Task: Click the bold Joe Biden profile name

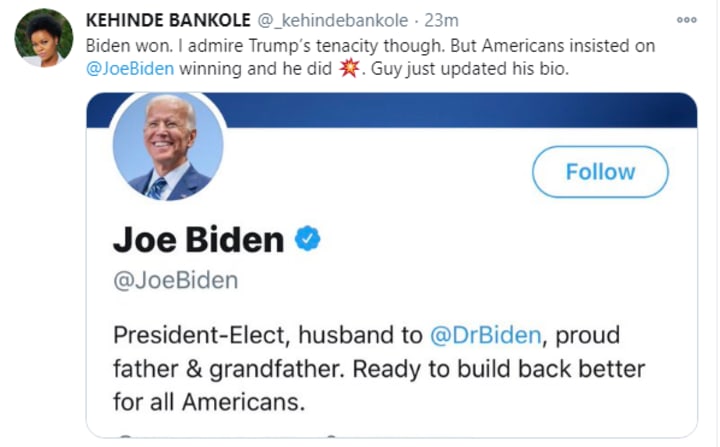Action: [x=198, y=240]
